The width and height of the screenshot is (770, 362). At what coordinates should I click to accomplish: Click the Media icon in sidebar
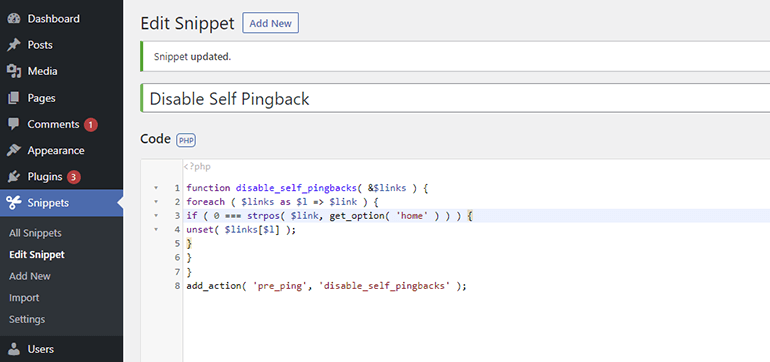point(14,72)
